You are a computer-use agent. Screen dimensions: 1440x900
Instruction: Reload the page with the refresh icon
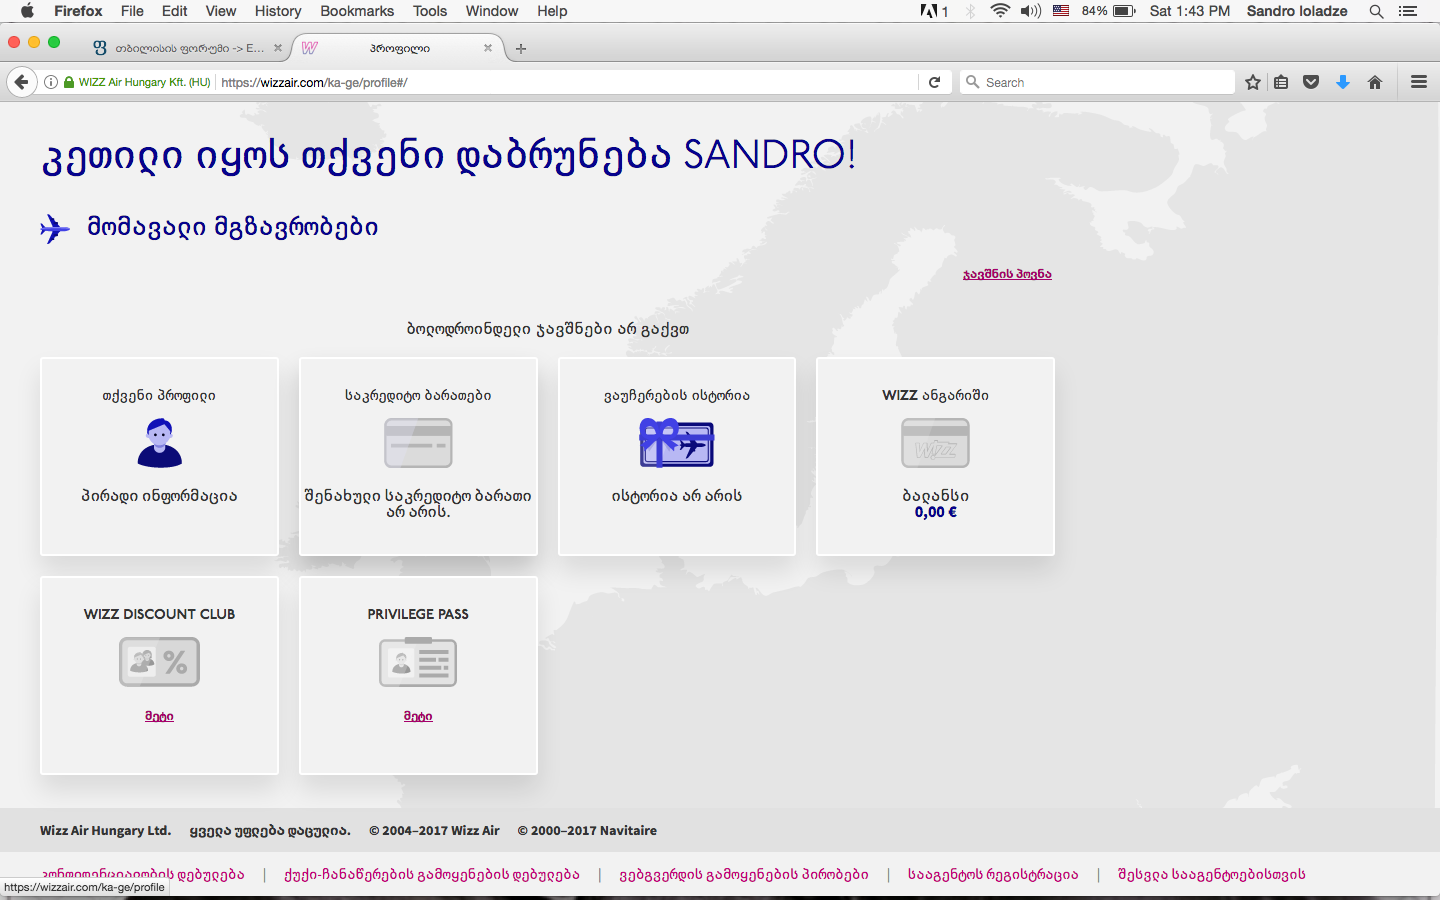(936, 82)
